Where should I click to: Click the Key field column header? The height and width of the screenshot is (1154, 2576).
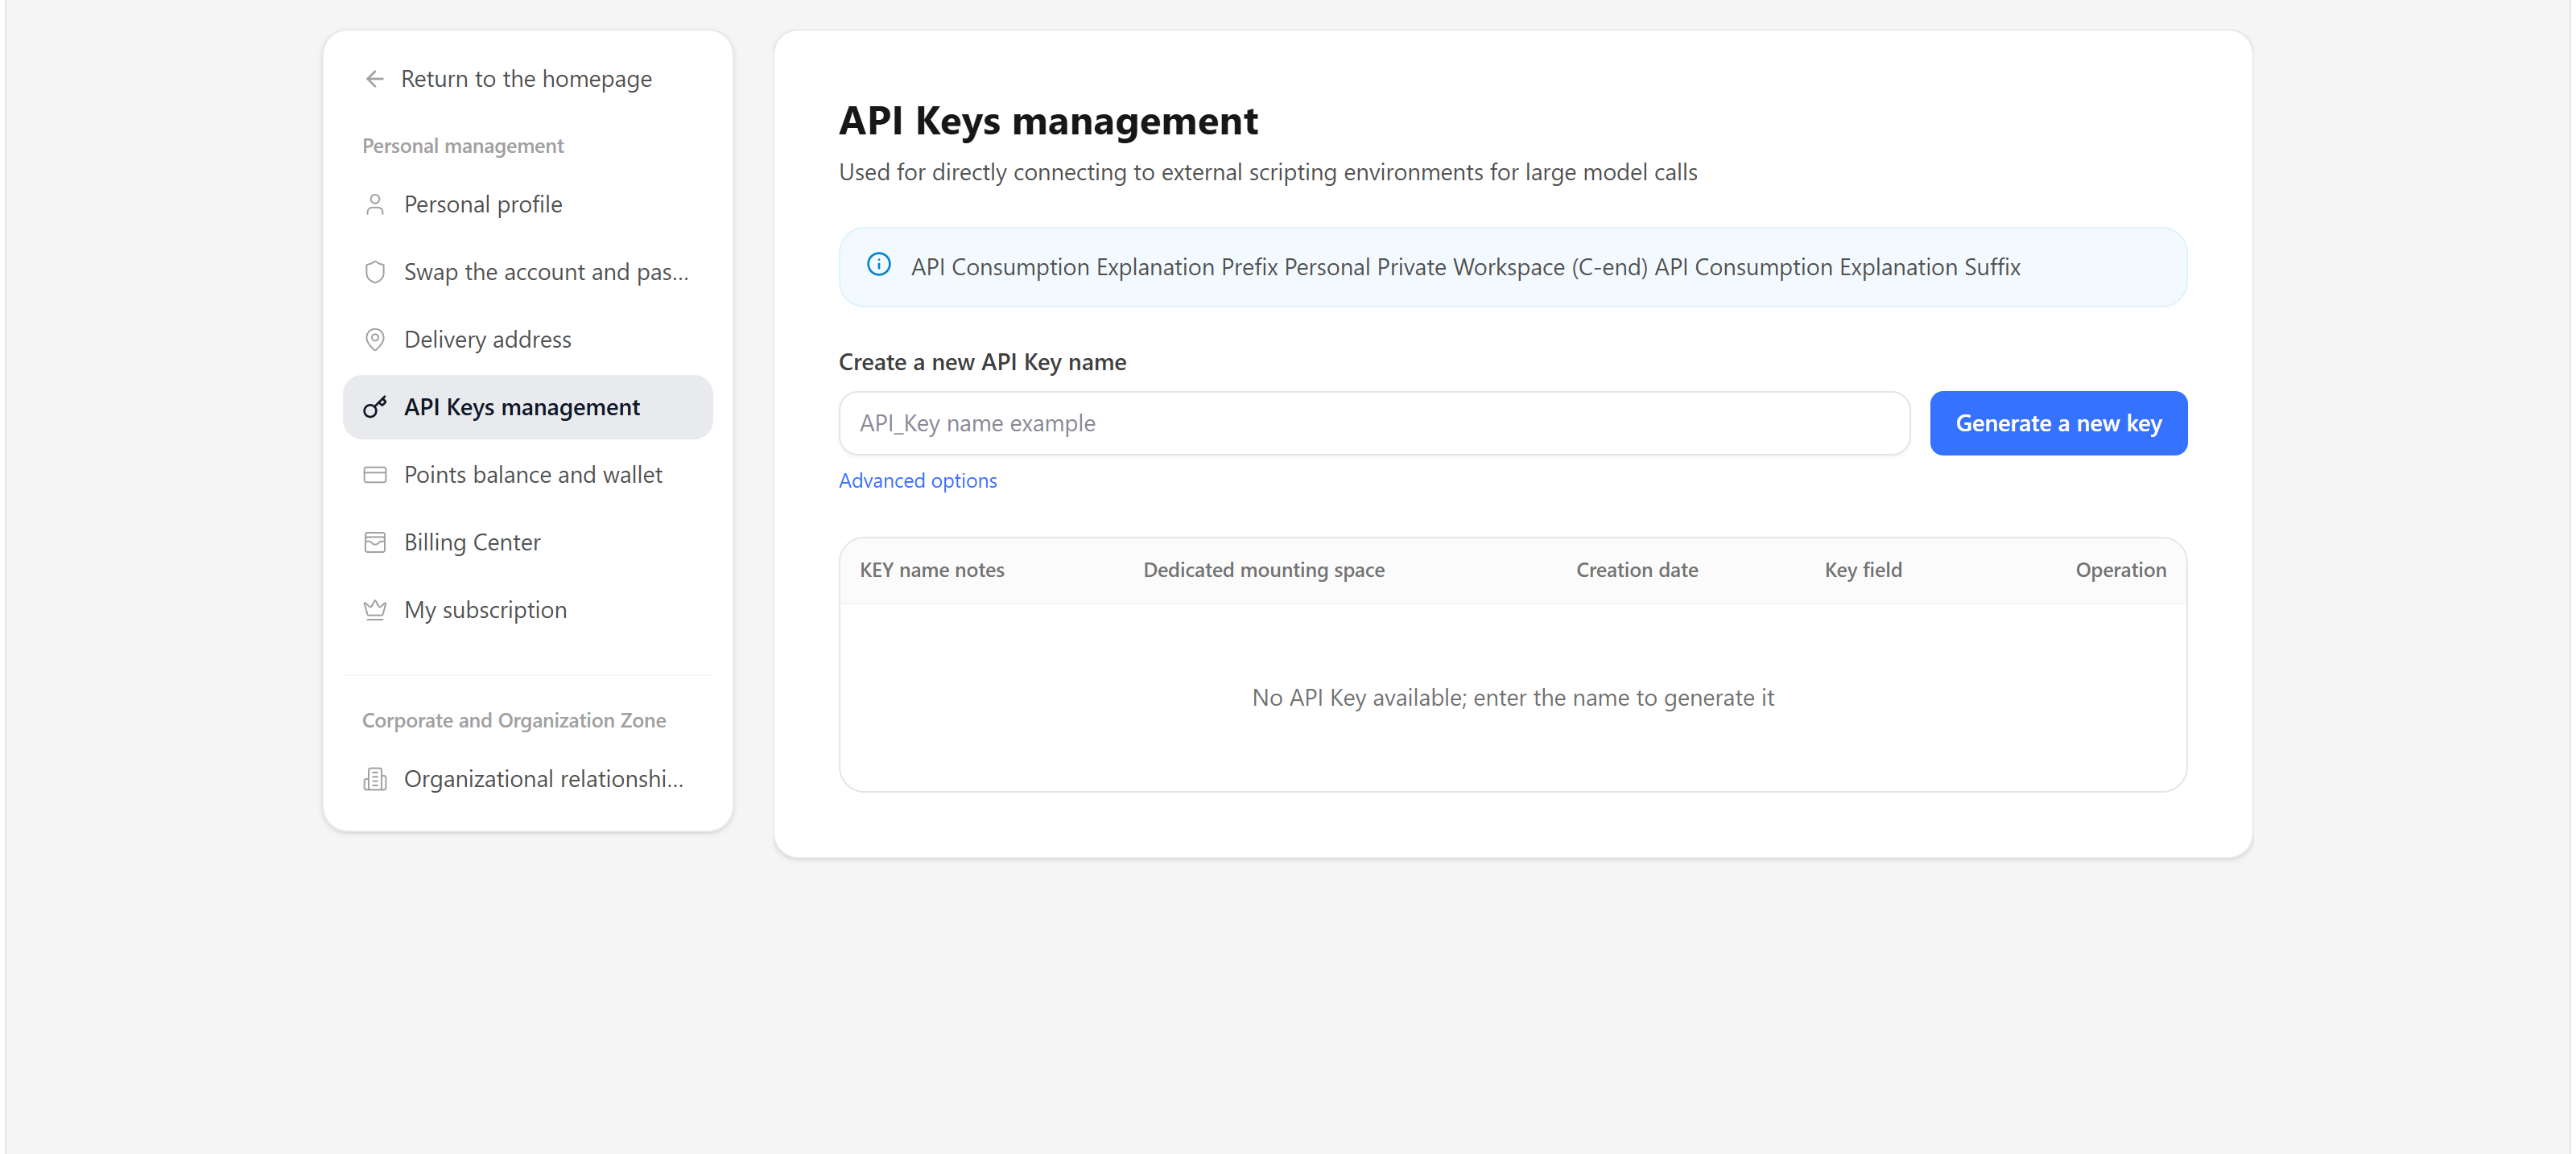click(x=1863, y=570)
